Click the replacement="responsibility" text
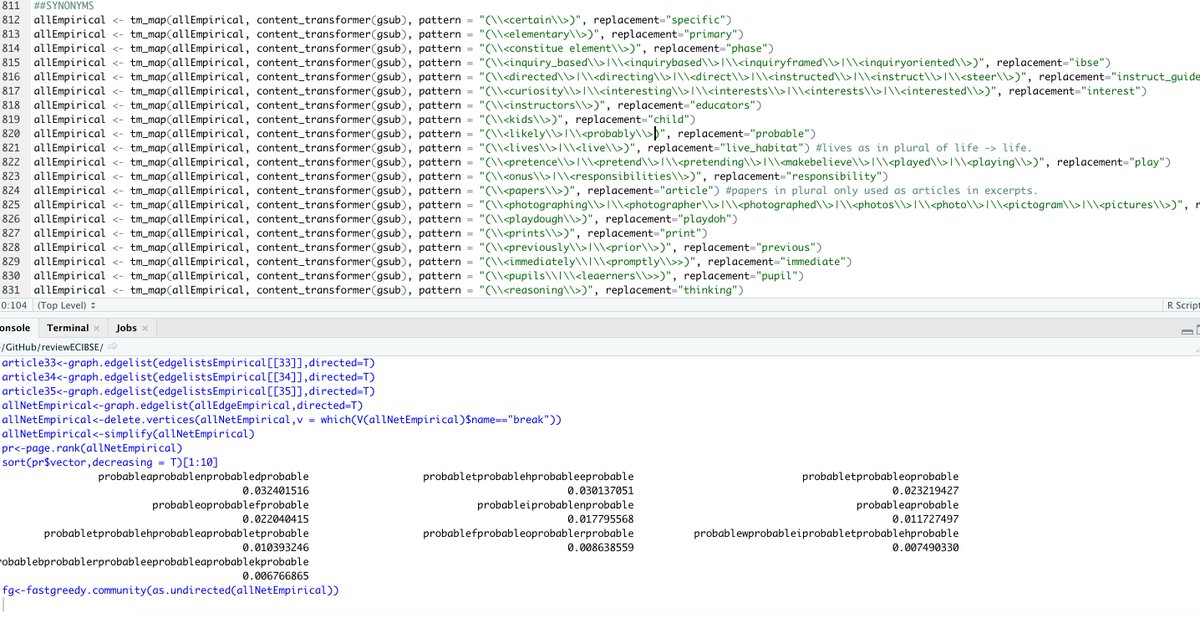The height and width of the screenshot is (618, 1200). click(x=797, y=176)
